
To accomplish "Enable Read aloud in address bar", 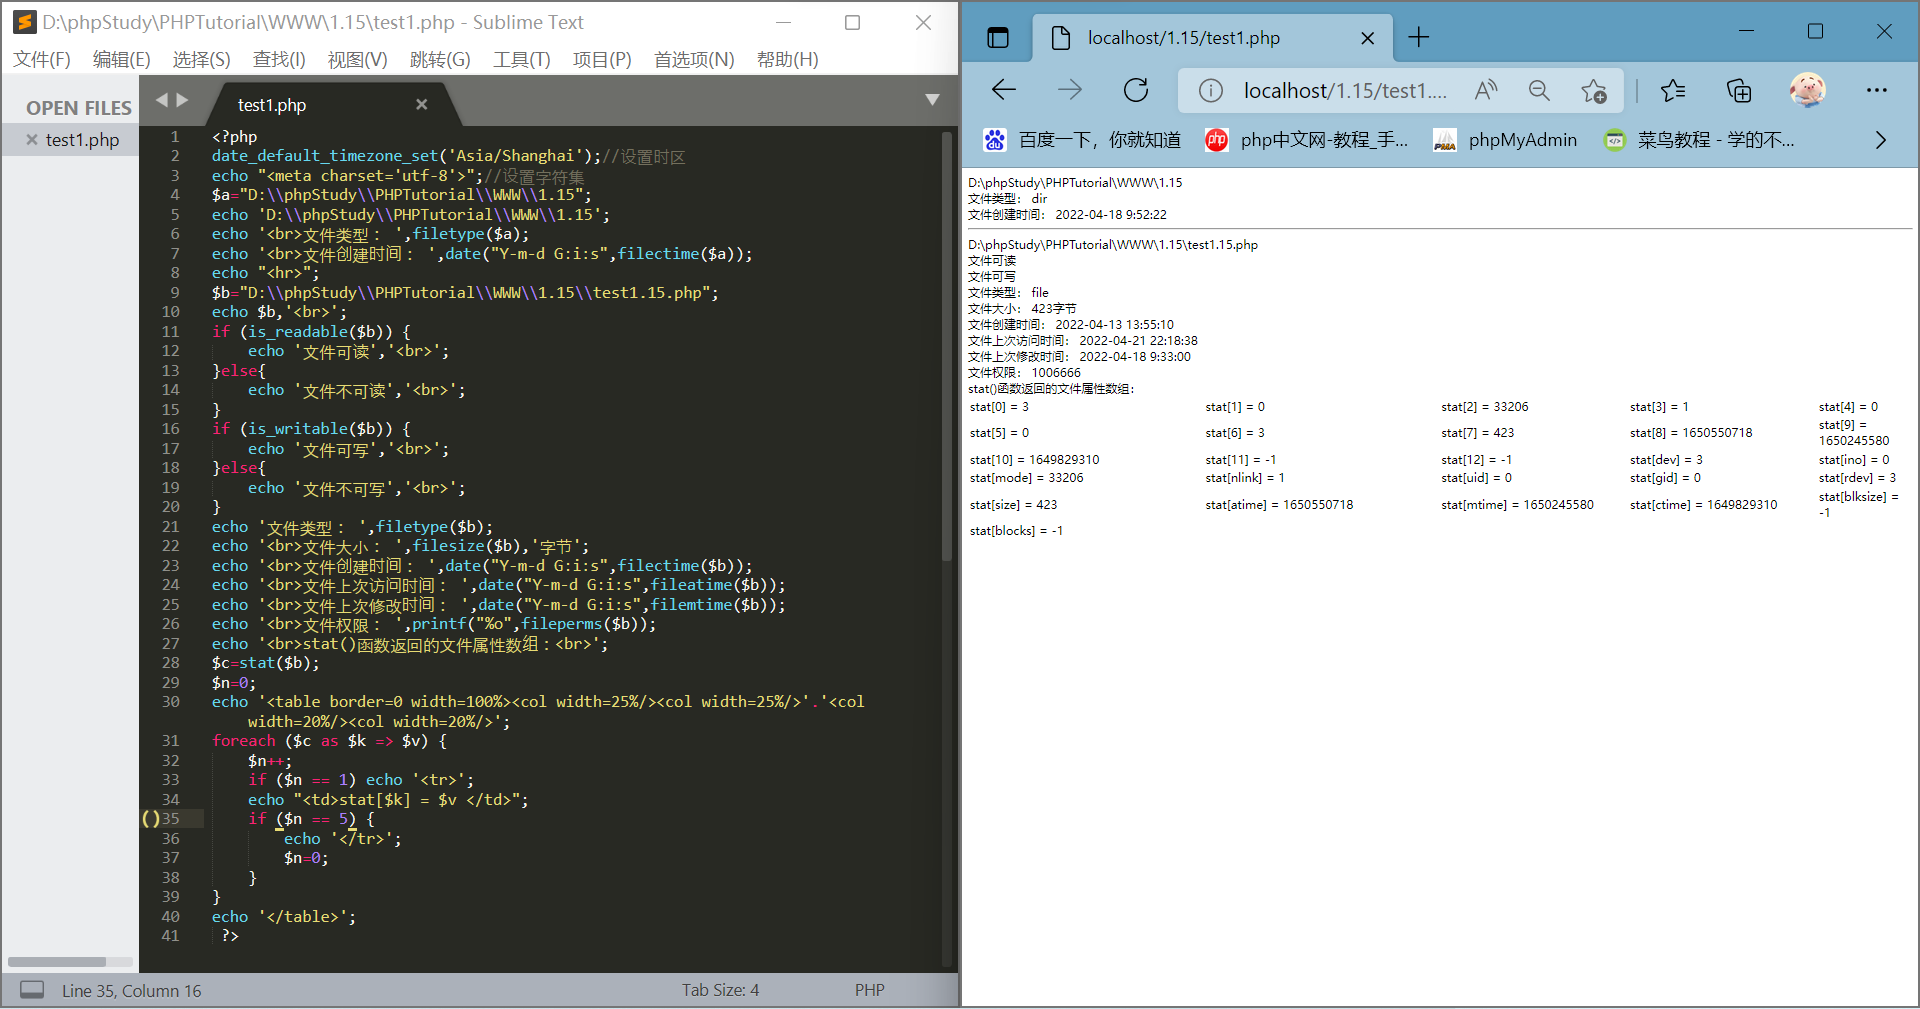I will tap(1486, 90).
